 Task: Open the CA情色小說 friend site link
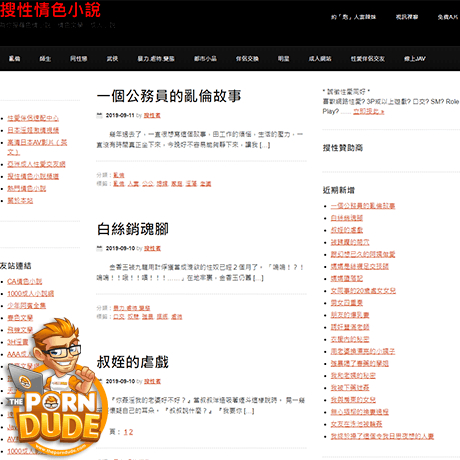click(25, 281)
